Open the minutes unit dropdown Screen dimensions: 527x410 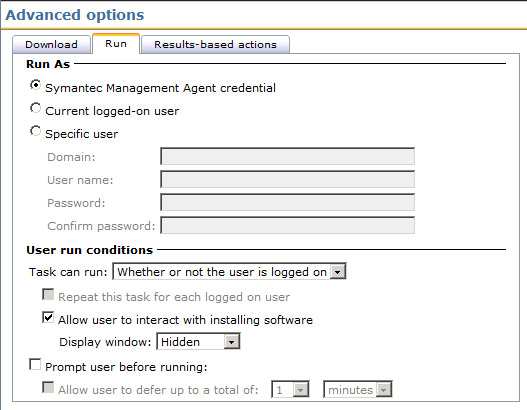(x=358, y=390)
